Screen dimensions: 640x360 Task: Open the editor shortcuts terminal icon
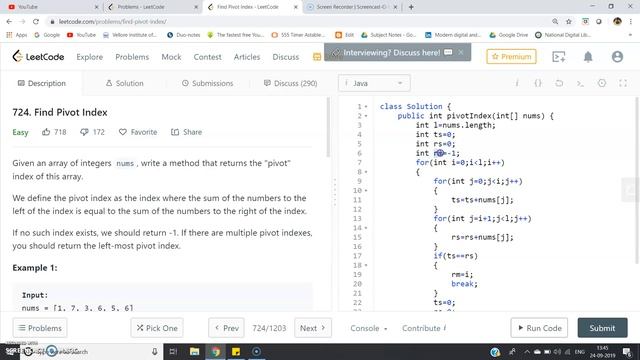pyautogui.click(x=580, y=83)
